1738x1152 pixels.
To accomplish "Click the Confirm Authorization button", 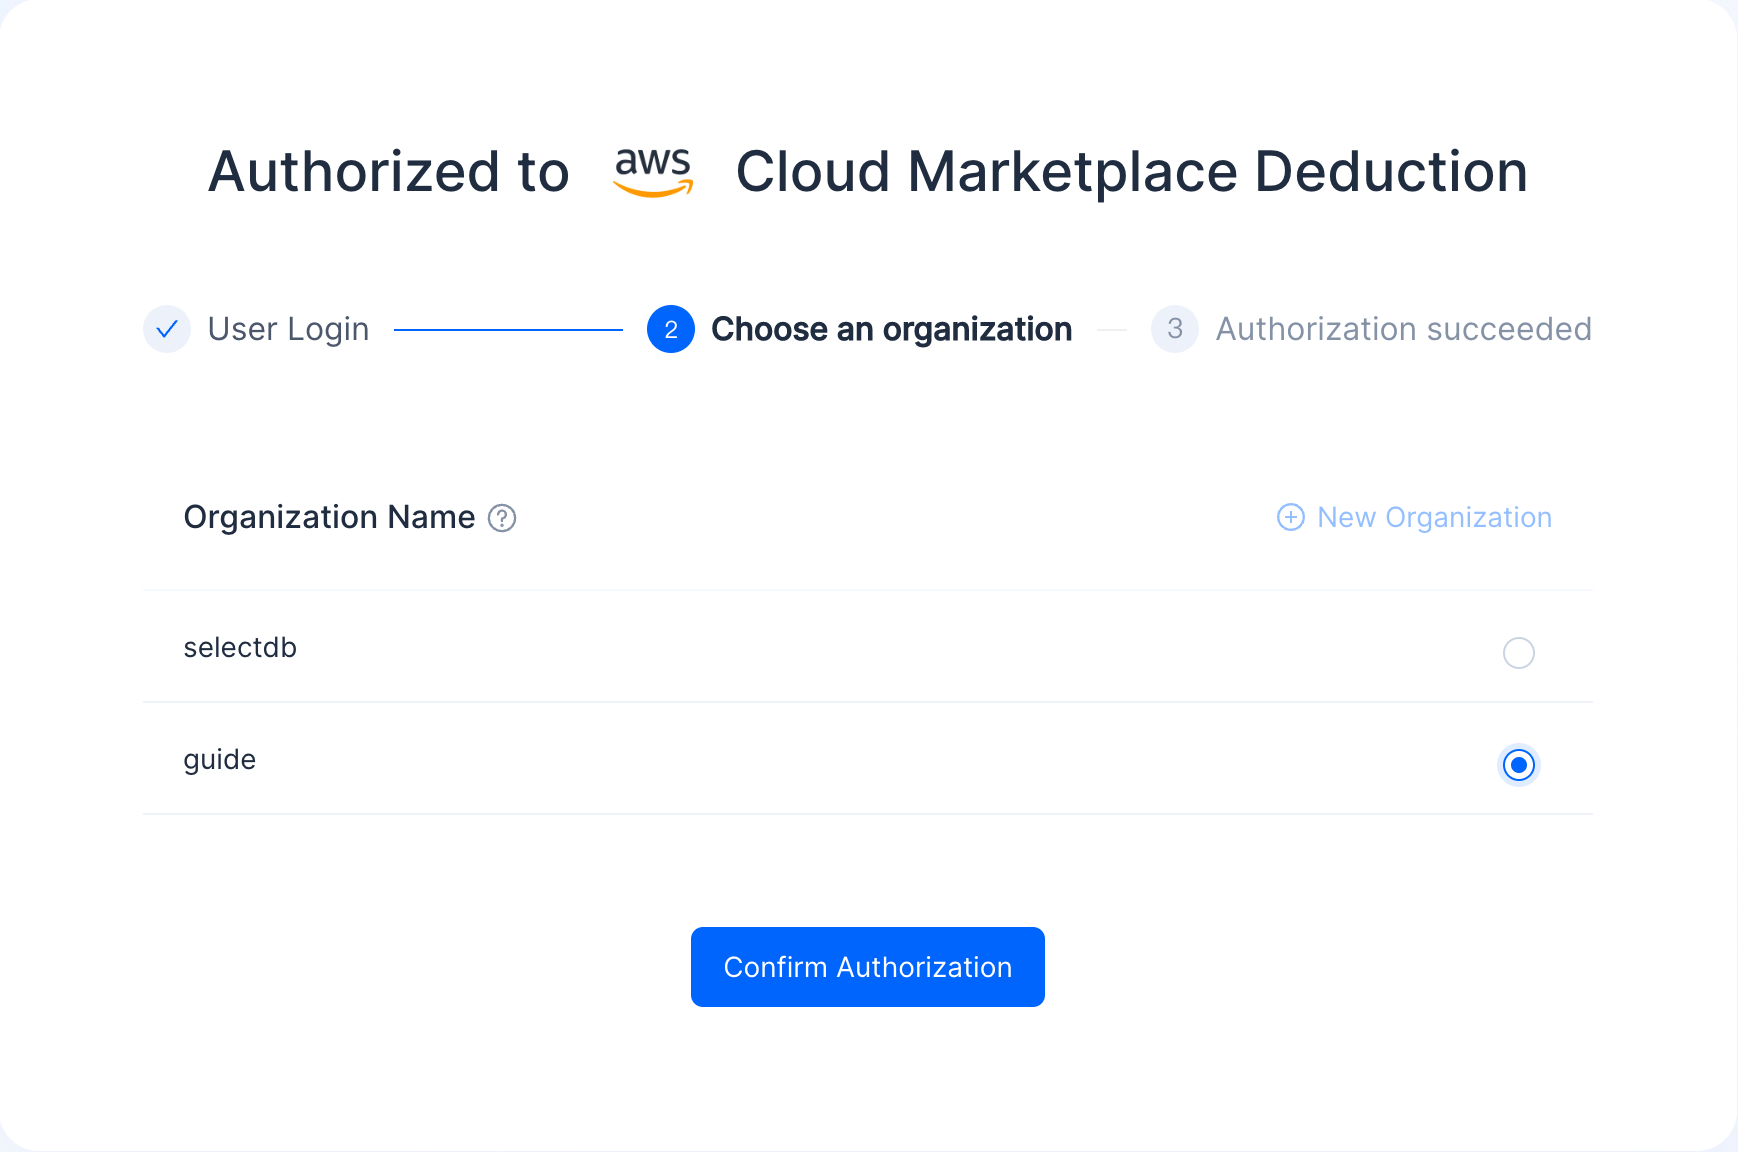I will tap(868, 967).
